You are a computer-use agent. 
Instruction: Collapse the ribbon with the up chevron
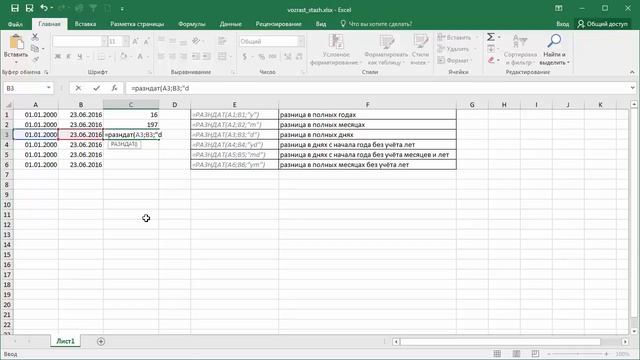coord(632,72)
